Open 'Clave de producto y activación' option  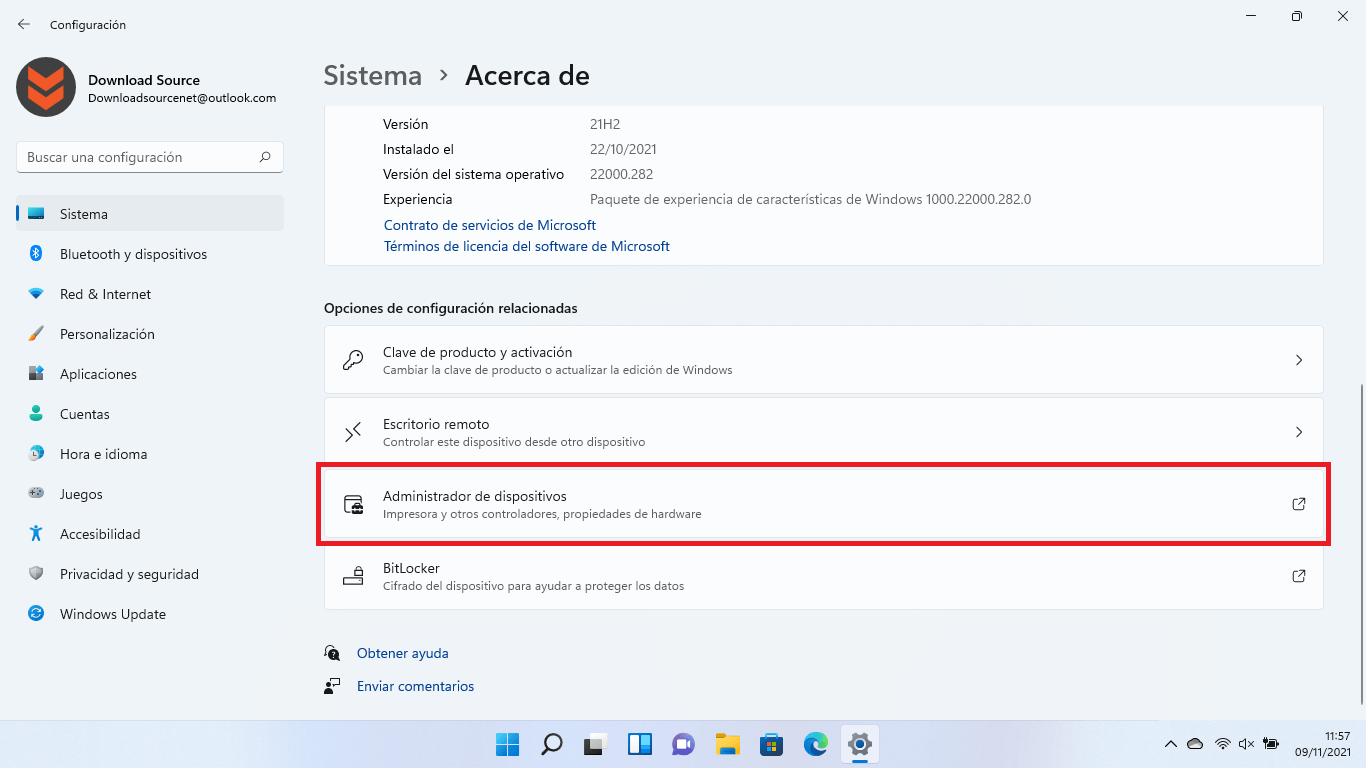coord(823,360)
